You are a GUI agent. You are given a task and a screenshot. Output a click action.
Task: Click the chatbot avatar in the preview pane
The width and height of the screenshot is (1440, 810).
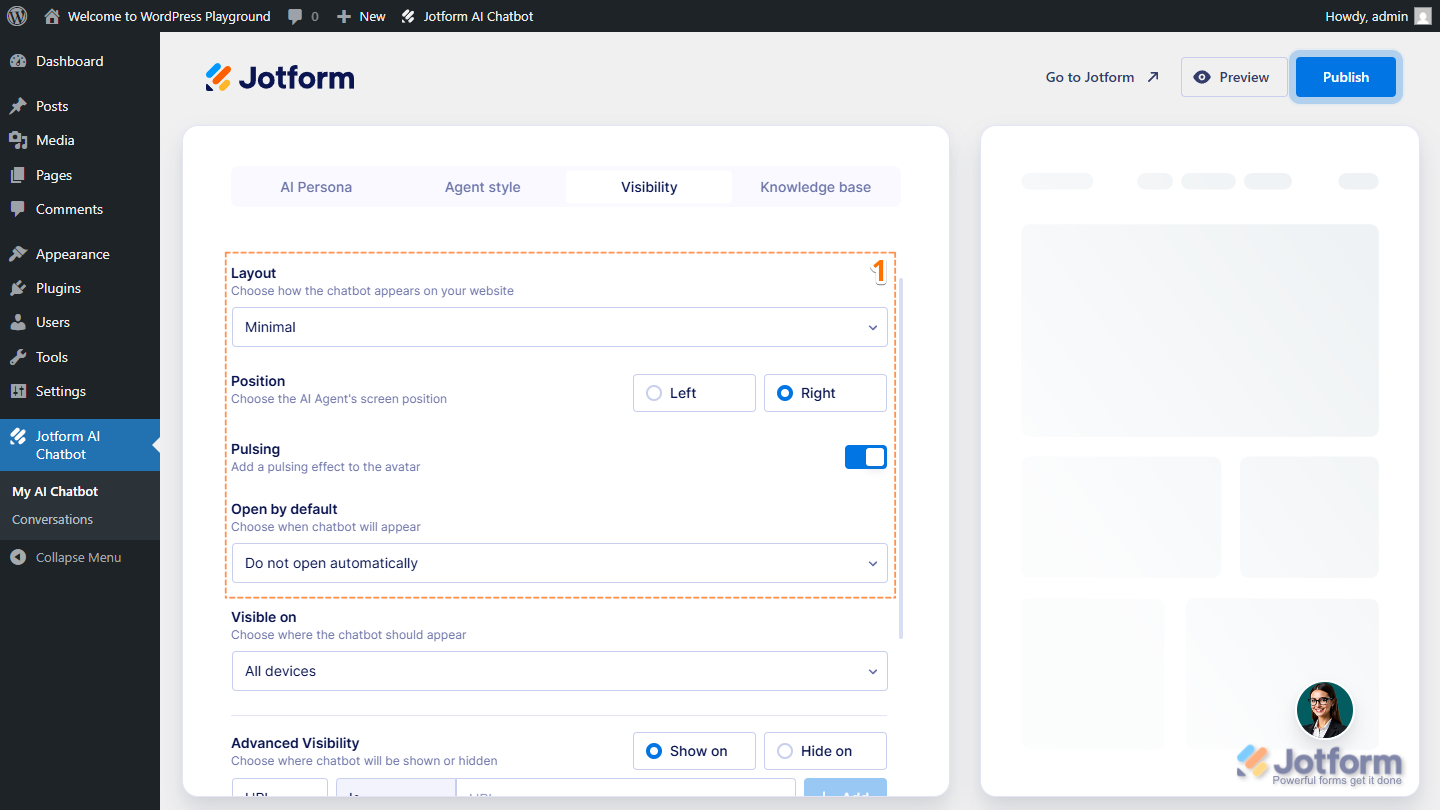tap(1325, 710)
